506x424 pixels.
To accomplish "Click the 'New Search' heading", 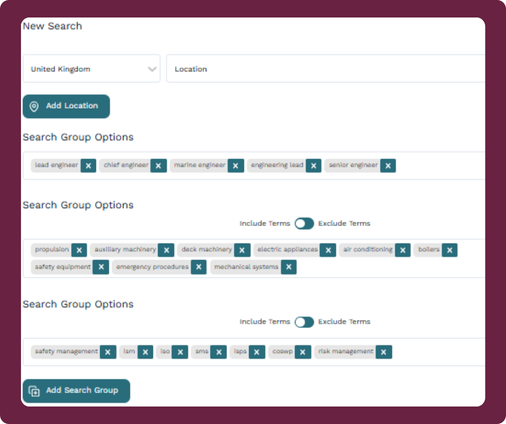I will 52,26.
